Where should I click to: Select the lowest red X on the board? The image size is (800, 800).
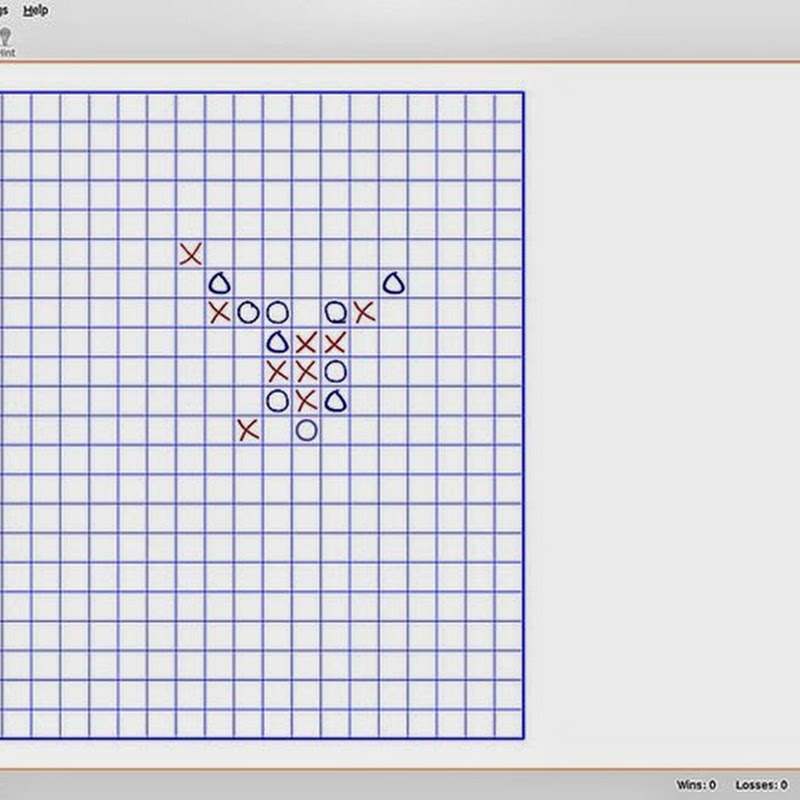point(248,430)
